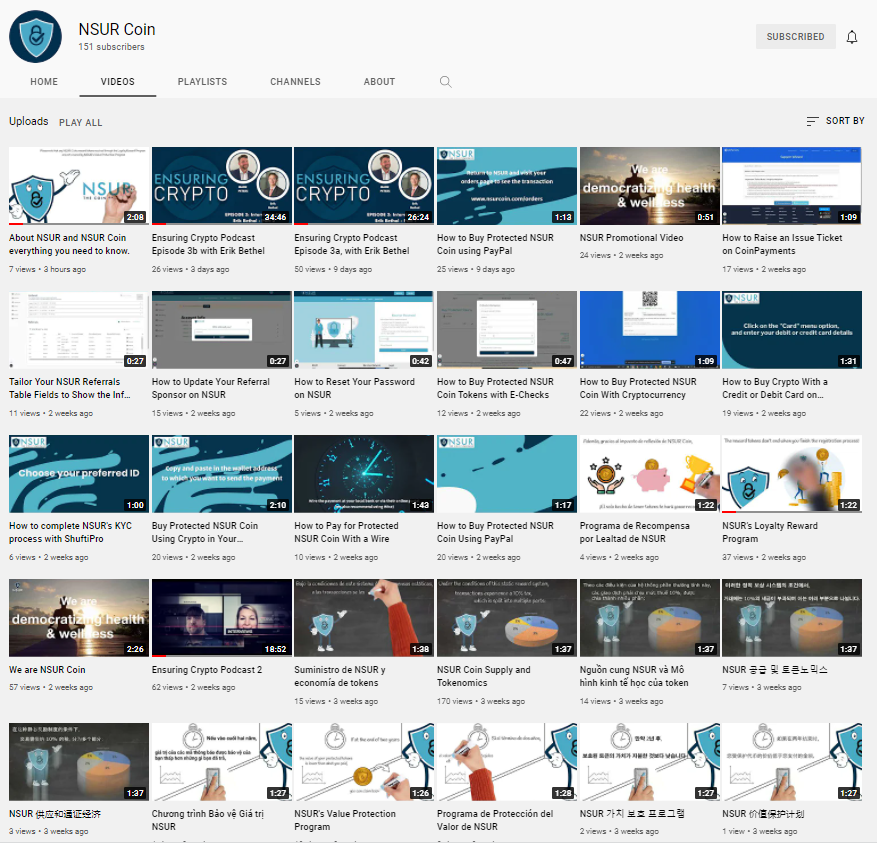Viewport: 877px width, 843px height.
Task: Click Nguồn cung NSUR video title
Action: pos(634,676)
